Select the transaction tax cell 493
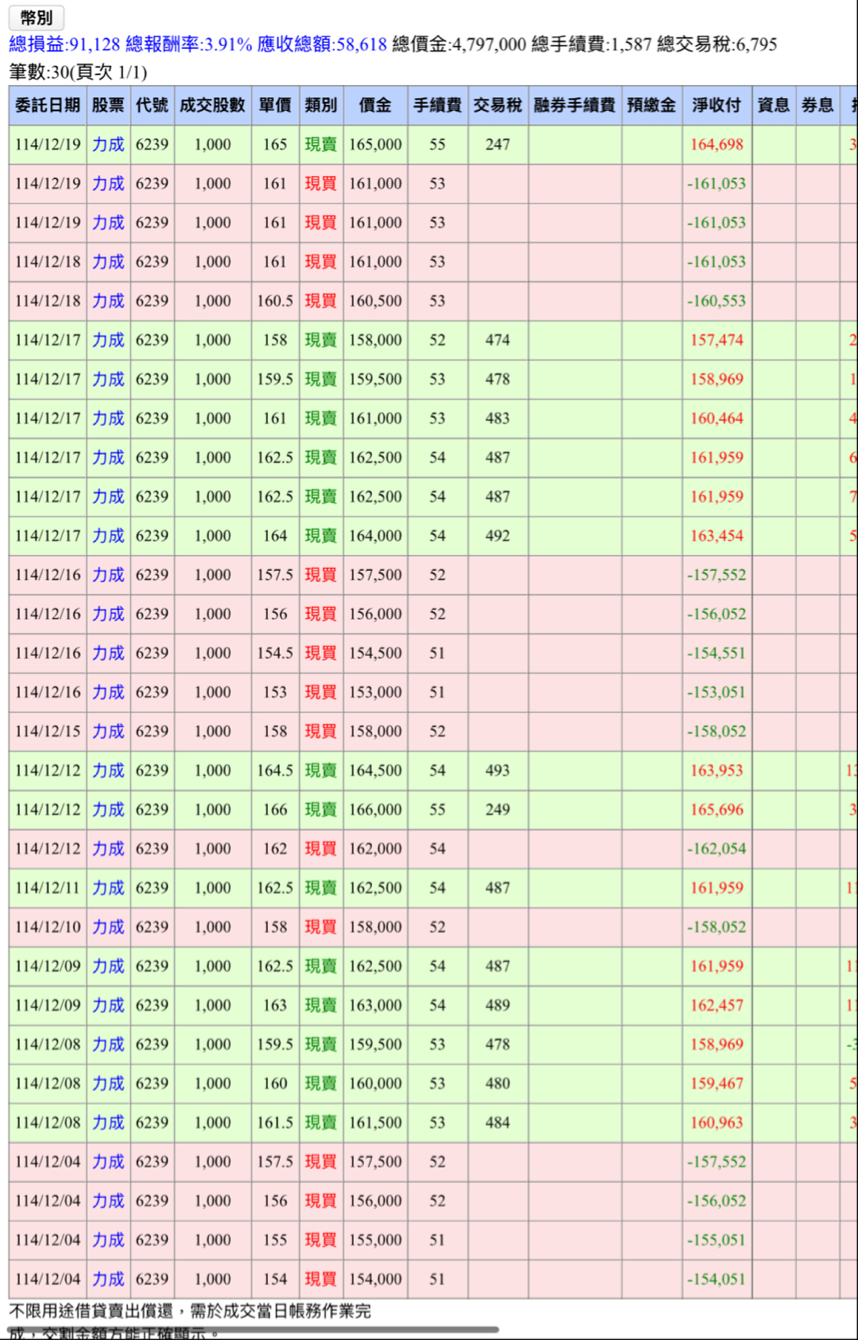858x1340 pixels. 497,771
